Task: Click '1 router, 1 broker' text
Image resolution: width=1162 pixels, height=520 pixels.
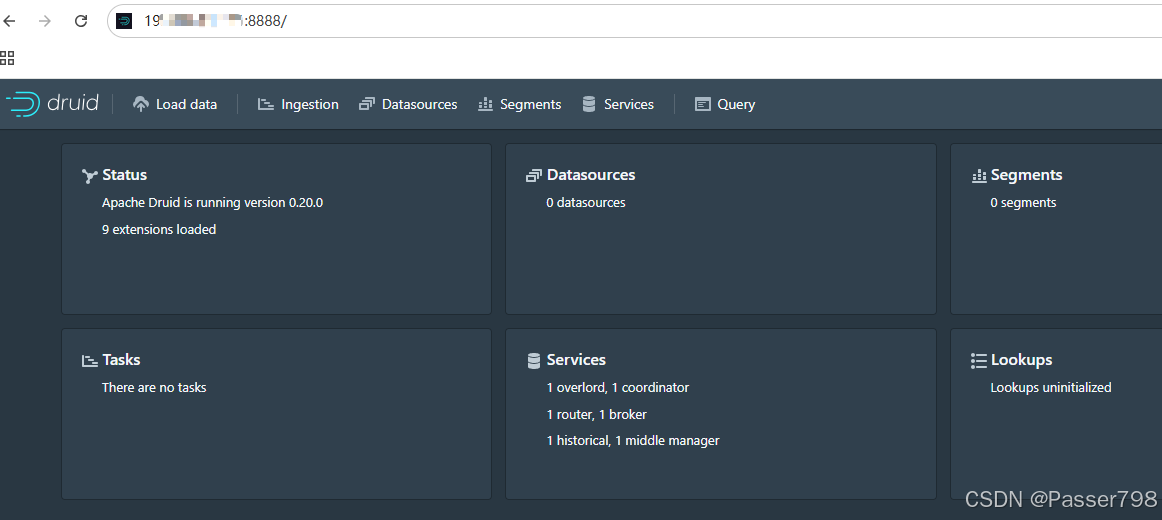Action: click(597, 415)
